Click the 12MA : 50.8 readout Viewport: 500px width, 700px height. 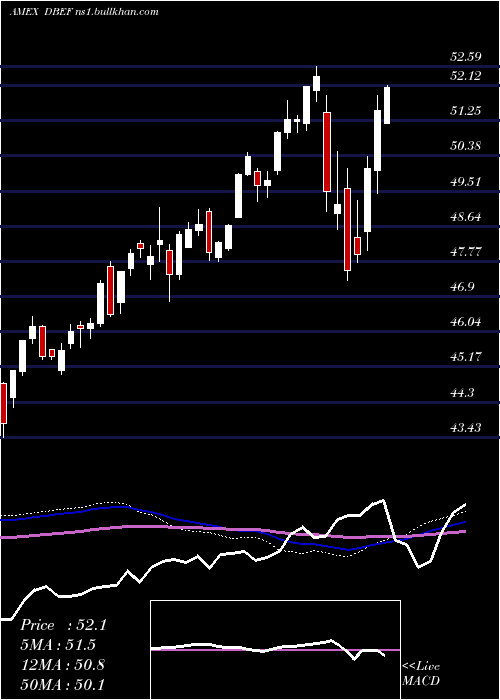(62, 665)
